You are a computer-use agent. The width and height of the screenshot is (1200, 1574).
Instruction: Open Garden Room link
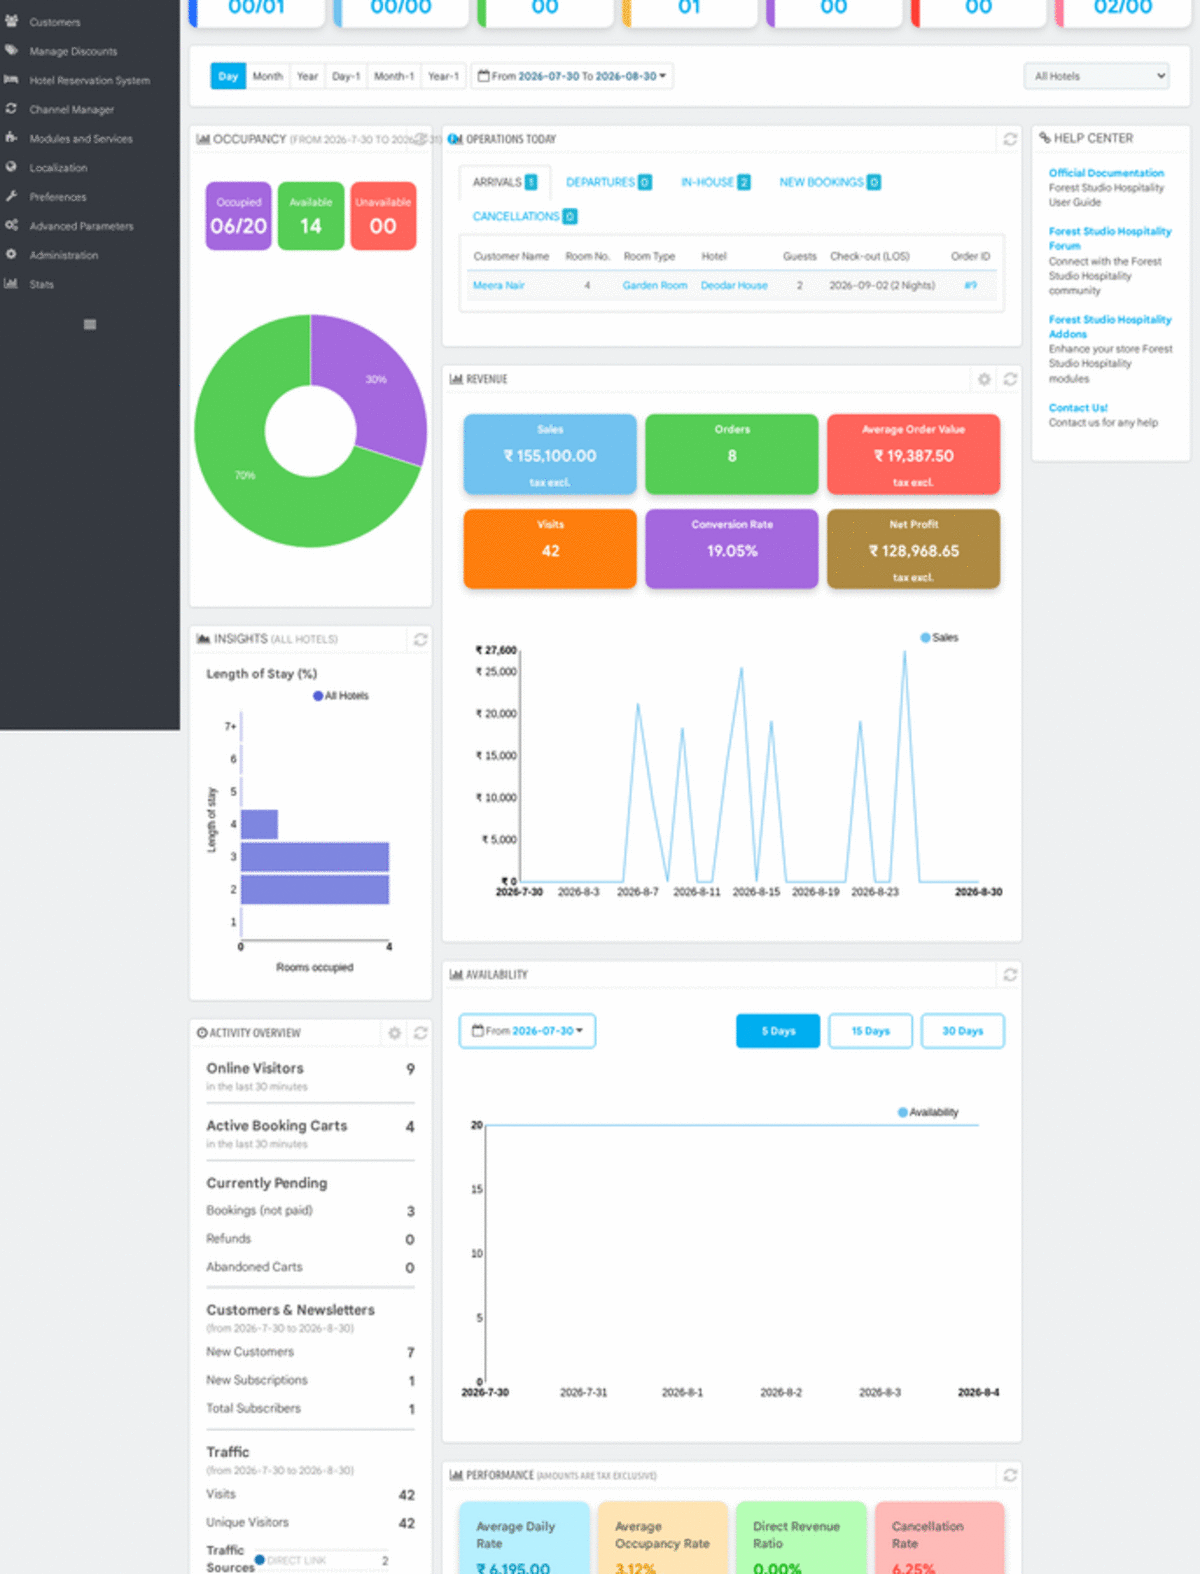pos(655,285)
